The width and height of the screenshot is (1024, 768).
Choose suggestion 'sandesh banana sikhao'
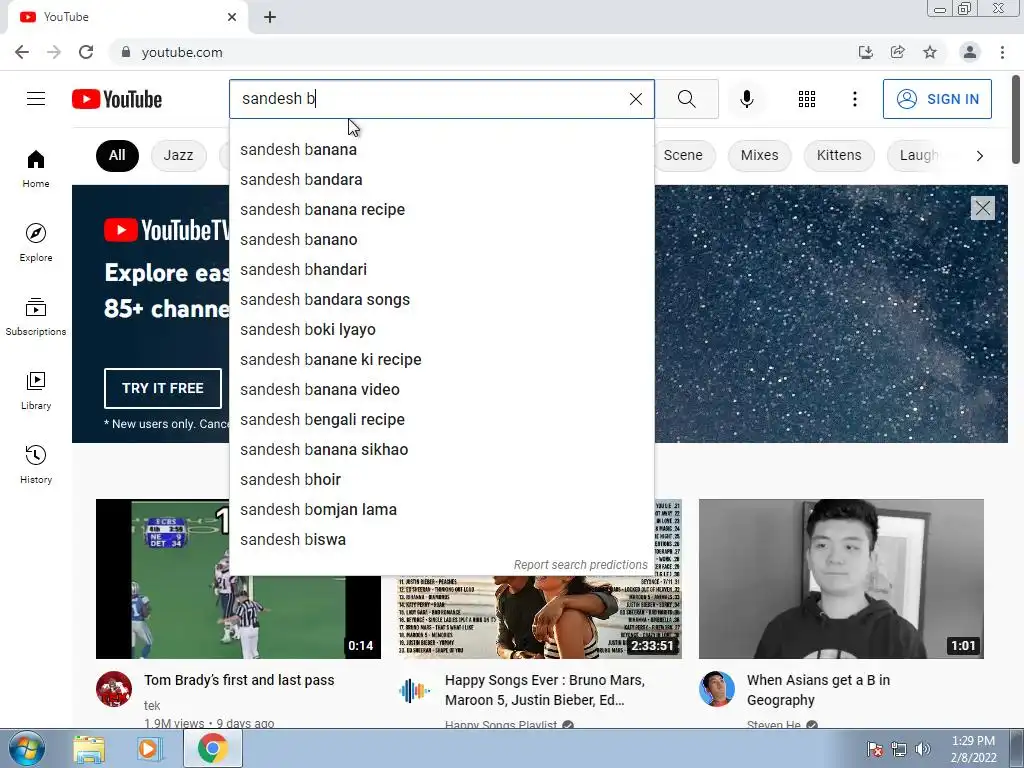click(x=441, y=450)
